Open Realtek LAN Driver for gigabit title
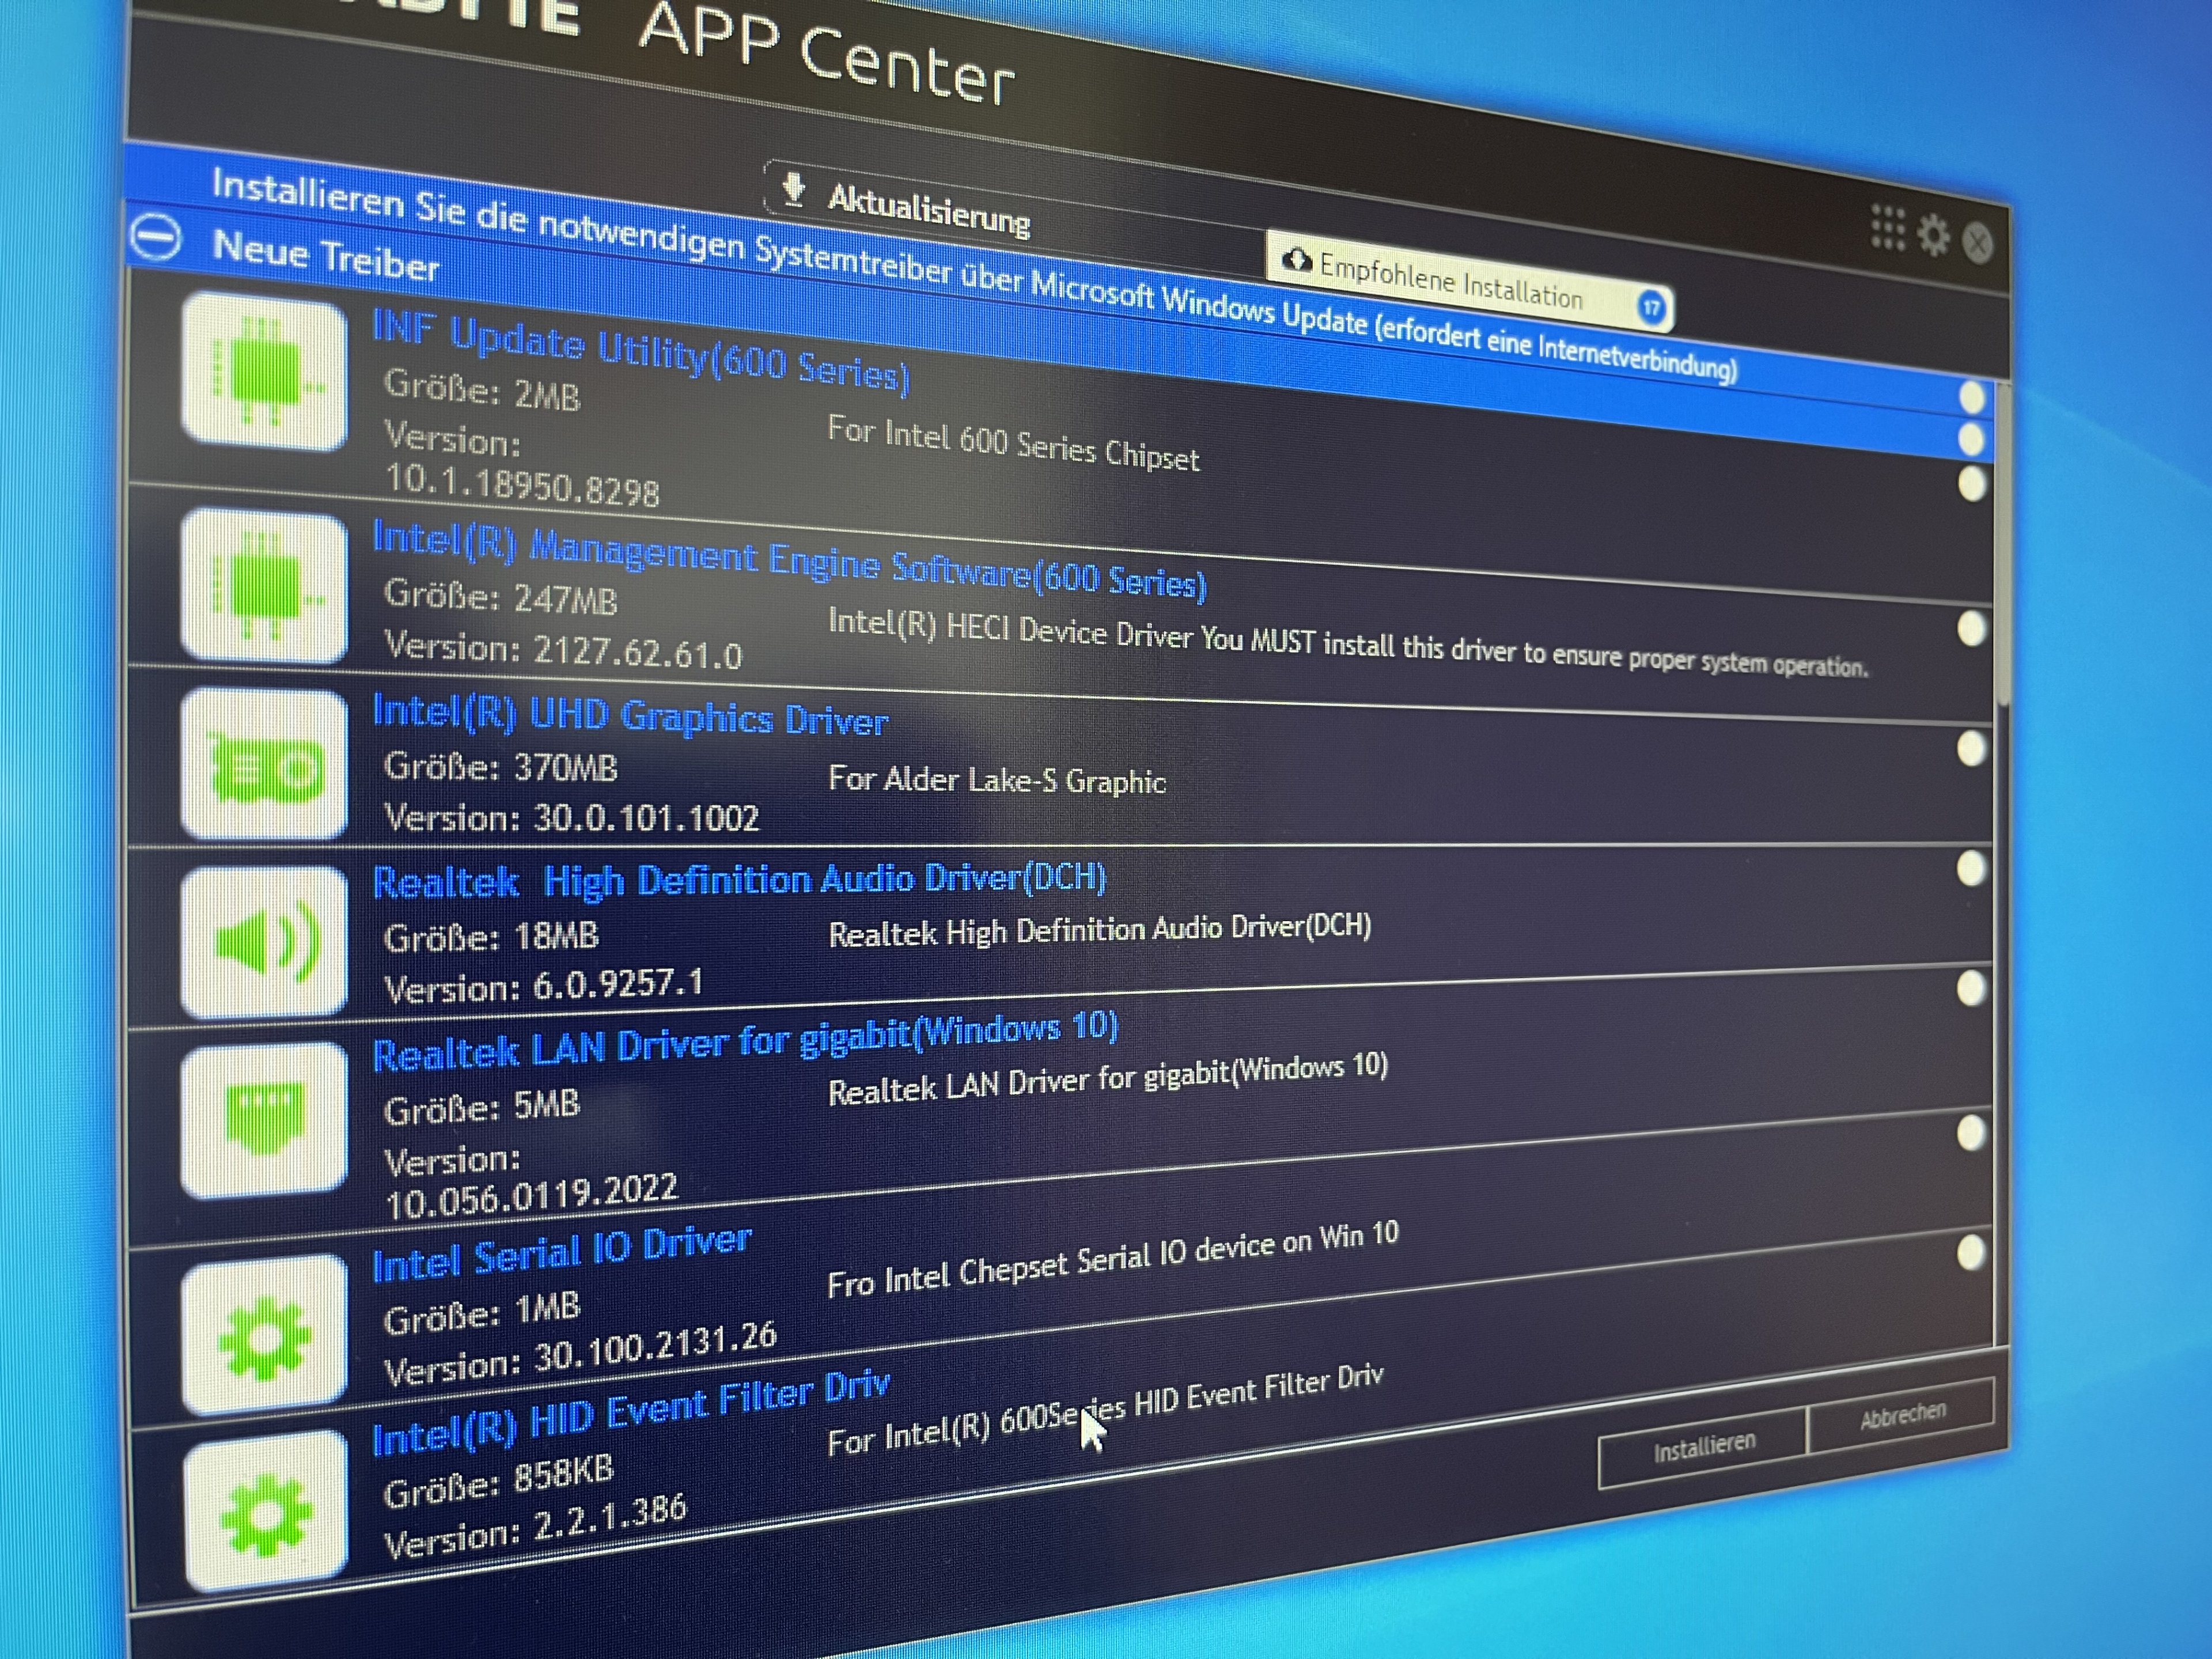The image size is (2212, 1659). click(x=745, y=1041)
